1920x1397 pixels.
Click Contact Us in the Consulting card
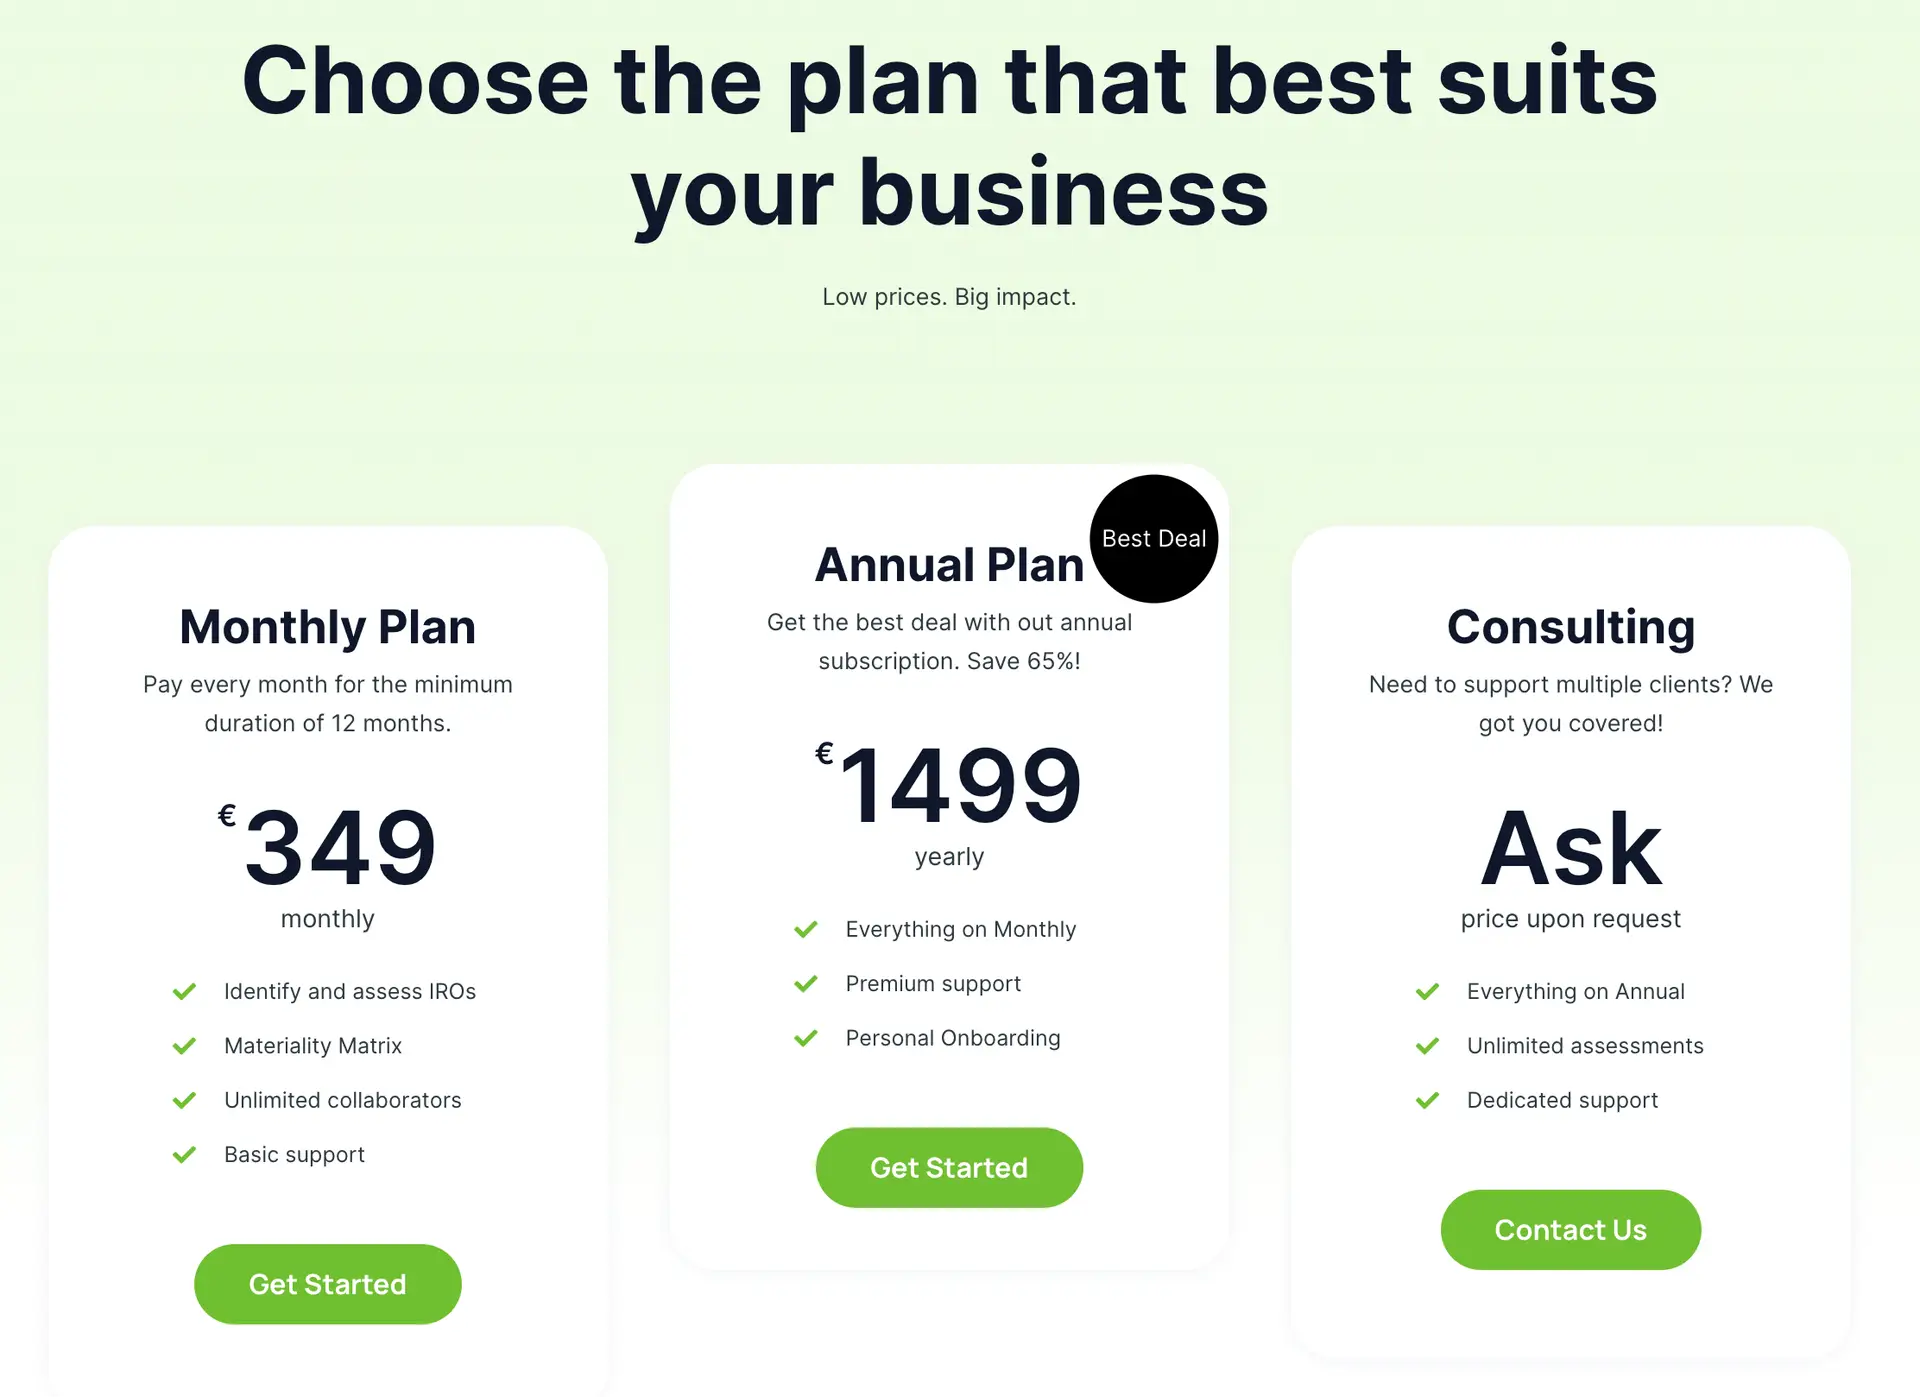1570,1230
